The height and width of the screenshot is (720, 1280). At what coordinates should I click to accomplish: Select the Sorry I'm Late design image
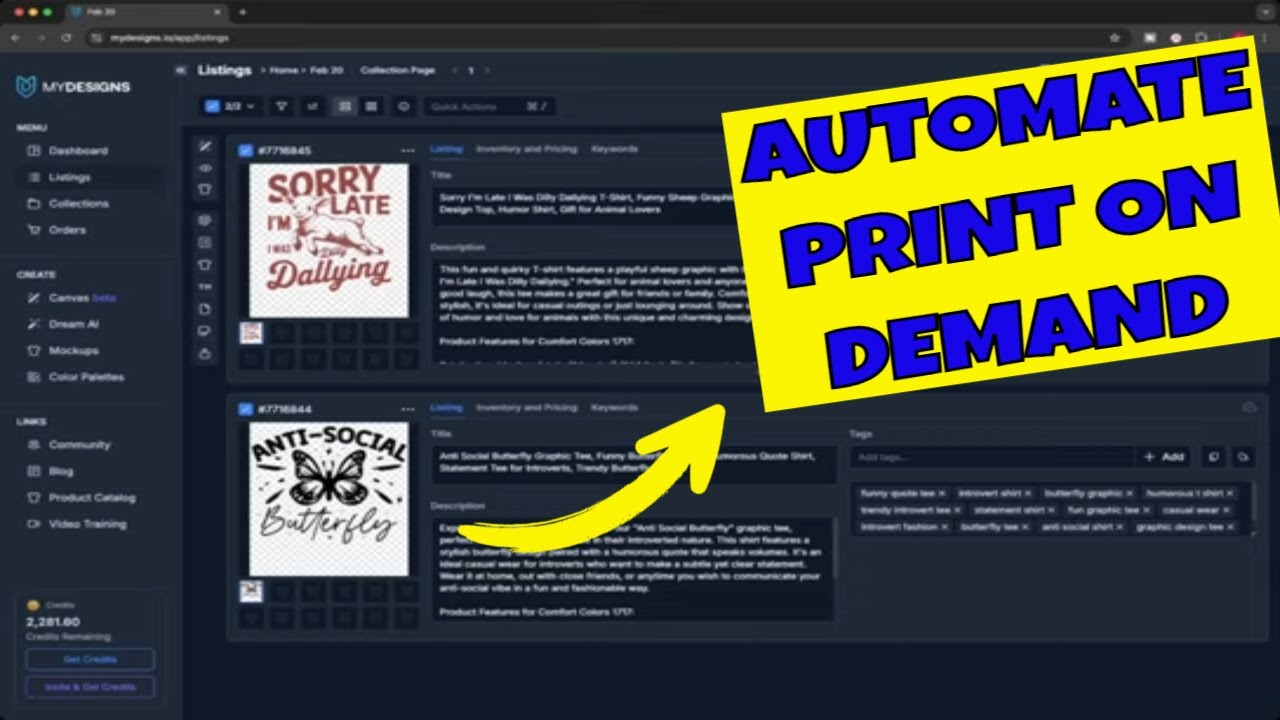pyautogui.click(x=329, y=240)
